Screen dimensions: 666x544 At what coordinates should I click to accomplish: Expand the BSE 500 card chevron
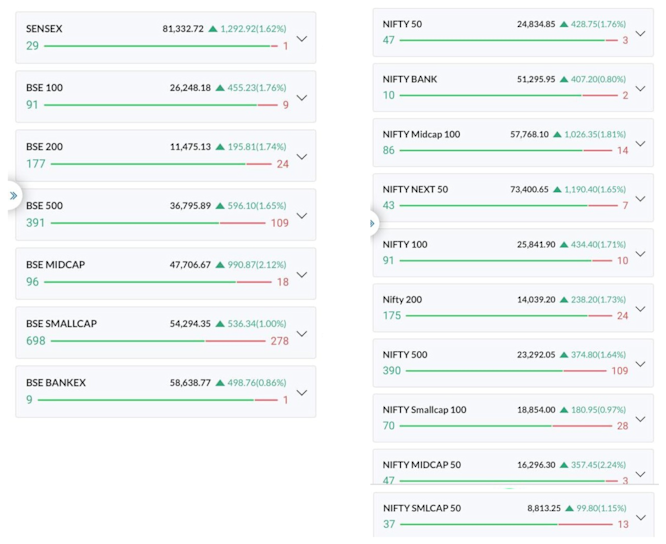(x=302, y=216)
